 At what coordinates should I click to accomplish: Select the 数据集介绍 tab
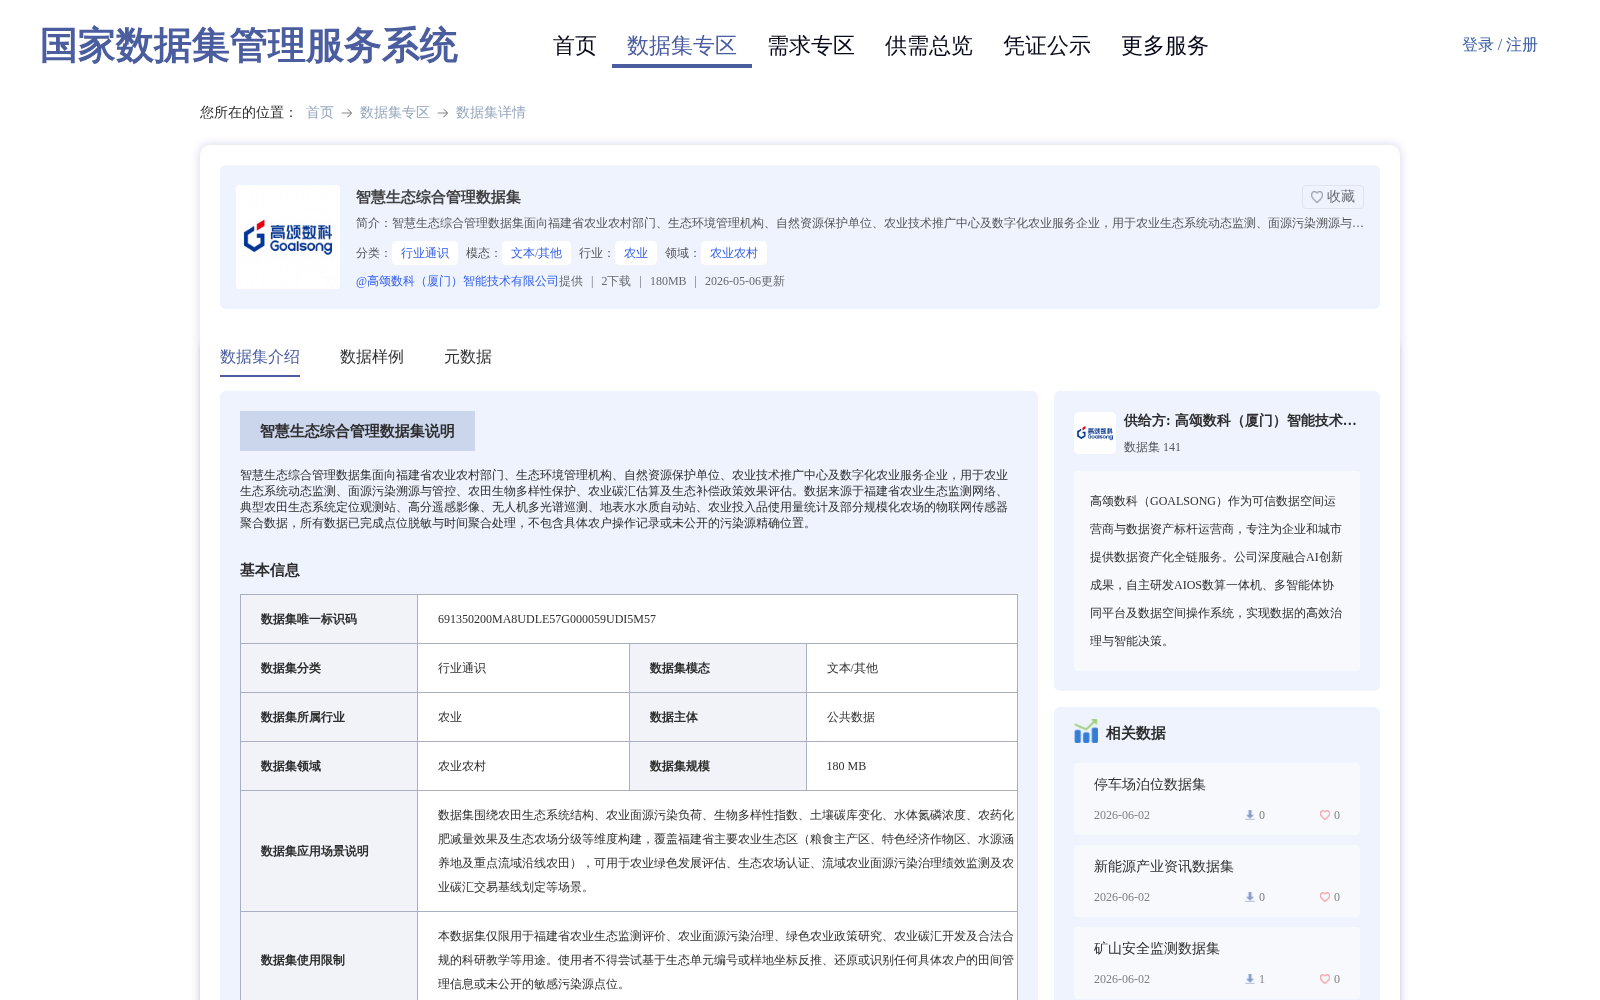tap(260, 357)
